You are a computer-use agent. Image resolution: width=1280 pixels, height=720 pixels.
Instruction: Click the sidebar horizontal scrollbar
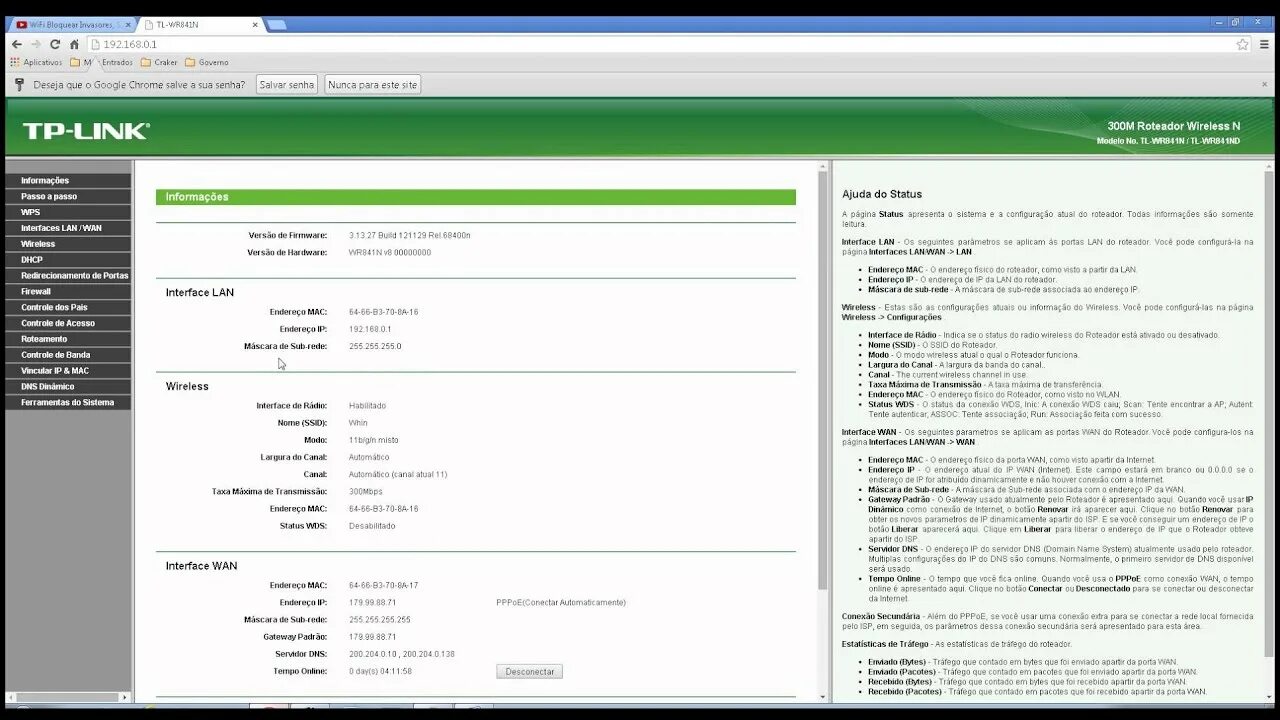[x=65, y=696]
